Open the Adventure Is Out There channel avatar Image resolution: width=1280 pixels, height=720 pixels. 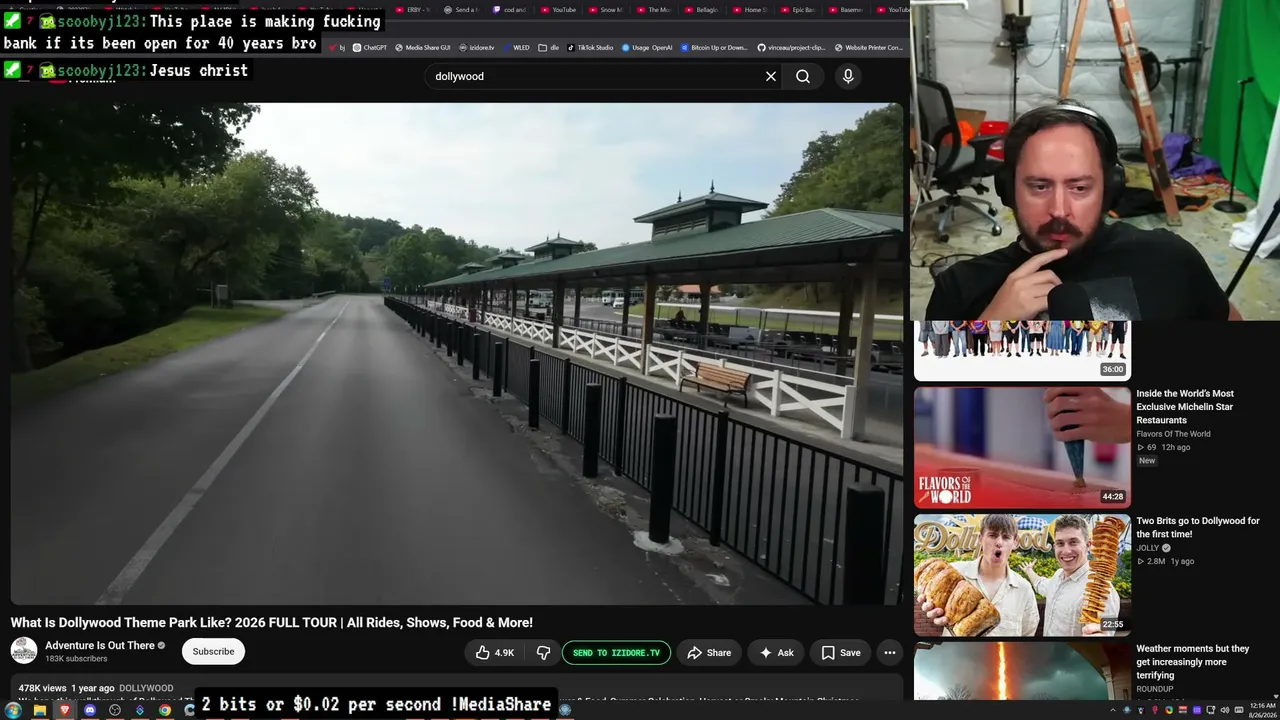point(24,651)
